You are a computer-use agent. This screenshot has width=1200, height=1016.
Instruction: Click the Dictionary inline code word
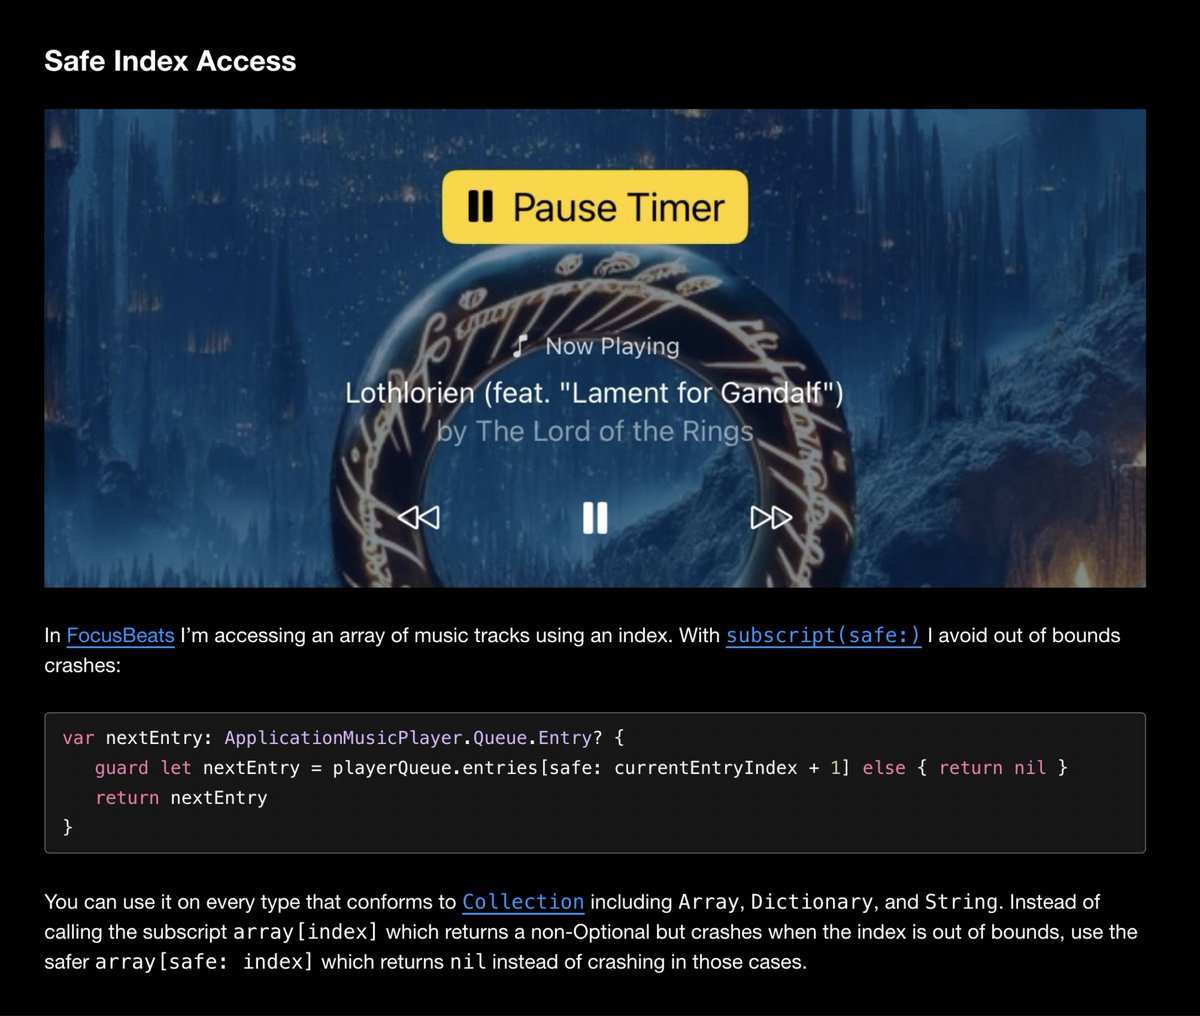coord(811,902)
